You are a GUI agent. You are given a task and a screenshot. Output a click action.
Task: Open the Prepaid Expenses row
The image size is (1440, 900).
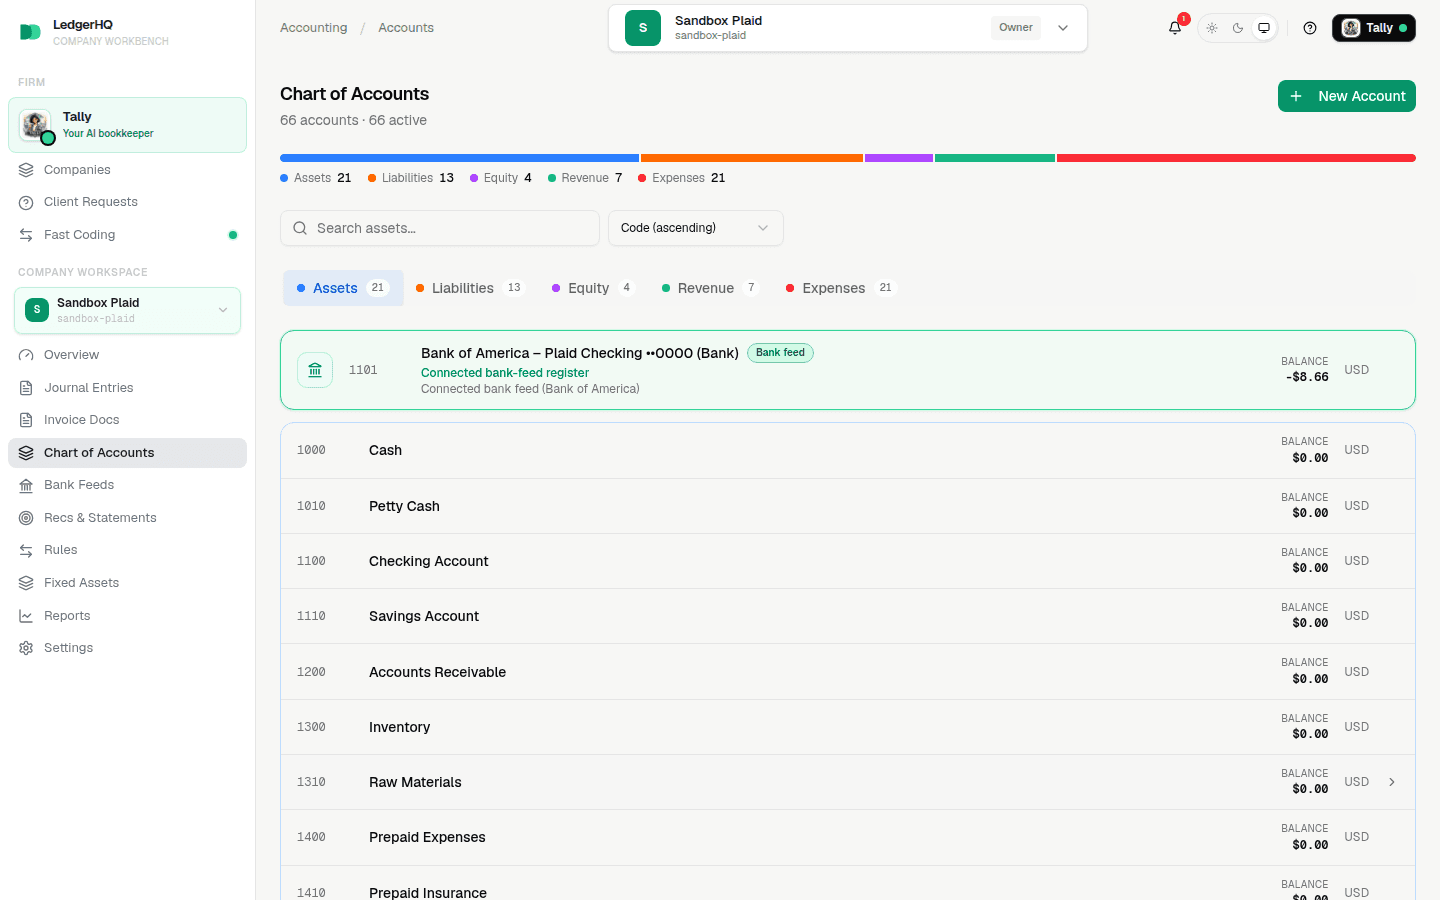click(x=848, y=837)
